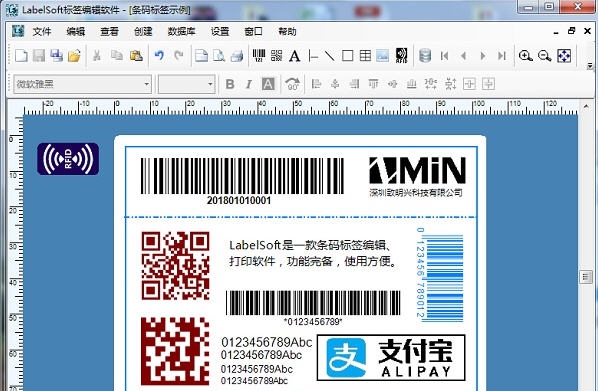Click the vertical scrollbar up arrow
The width and height of the screenshot is (598, 391).
(x=586, y=106)
